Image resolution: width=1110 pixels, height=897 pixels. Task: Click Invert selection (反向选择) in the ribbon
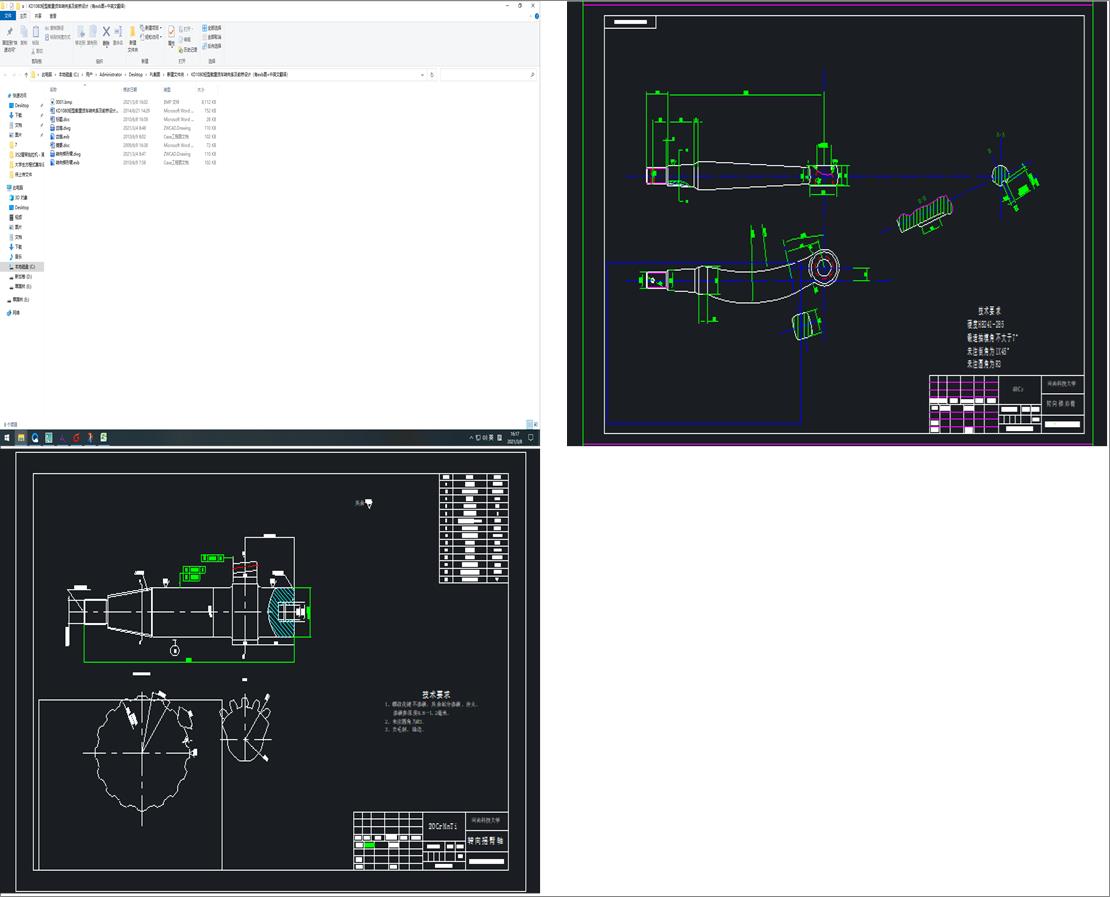[212, 46]
